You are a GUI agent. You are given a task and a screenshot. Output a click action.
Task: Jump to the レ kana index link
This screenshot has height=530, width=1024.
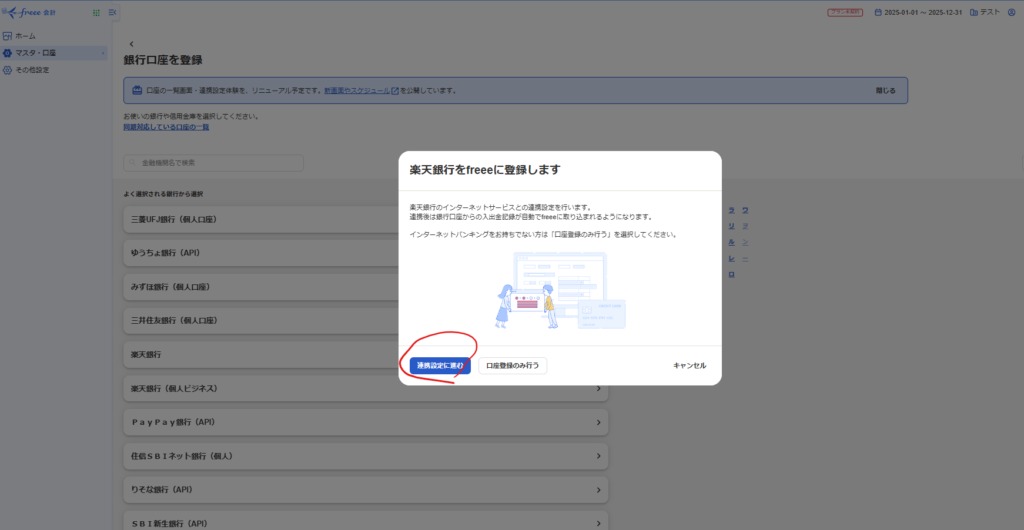[x=731, y=258]
